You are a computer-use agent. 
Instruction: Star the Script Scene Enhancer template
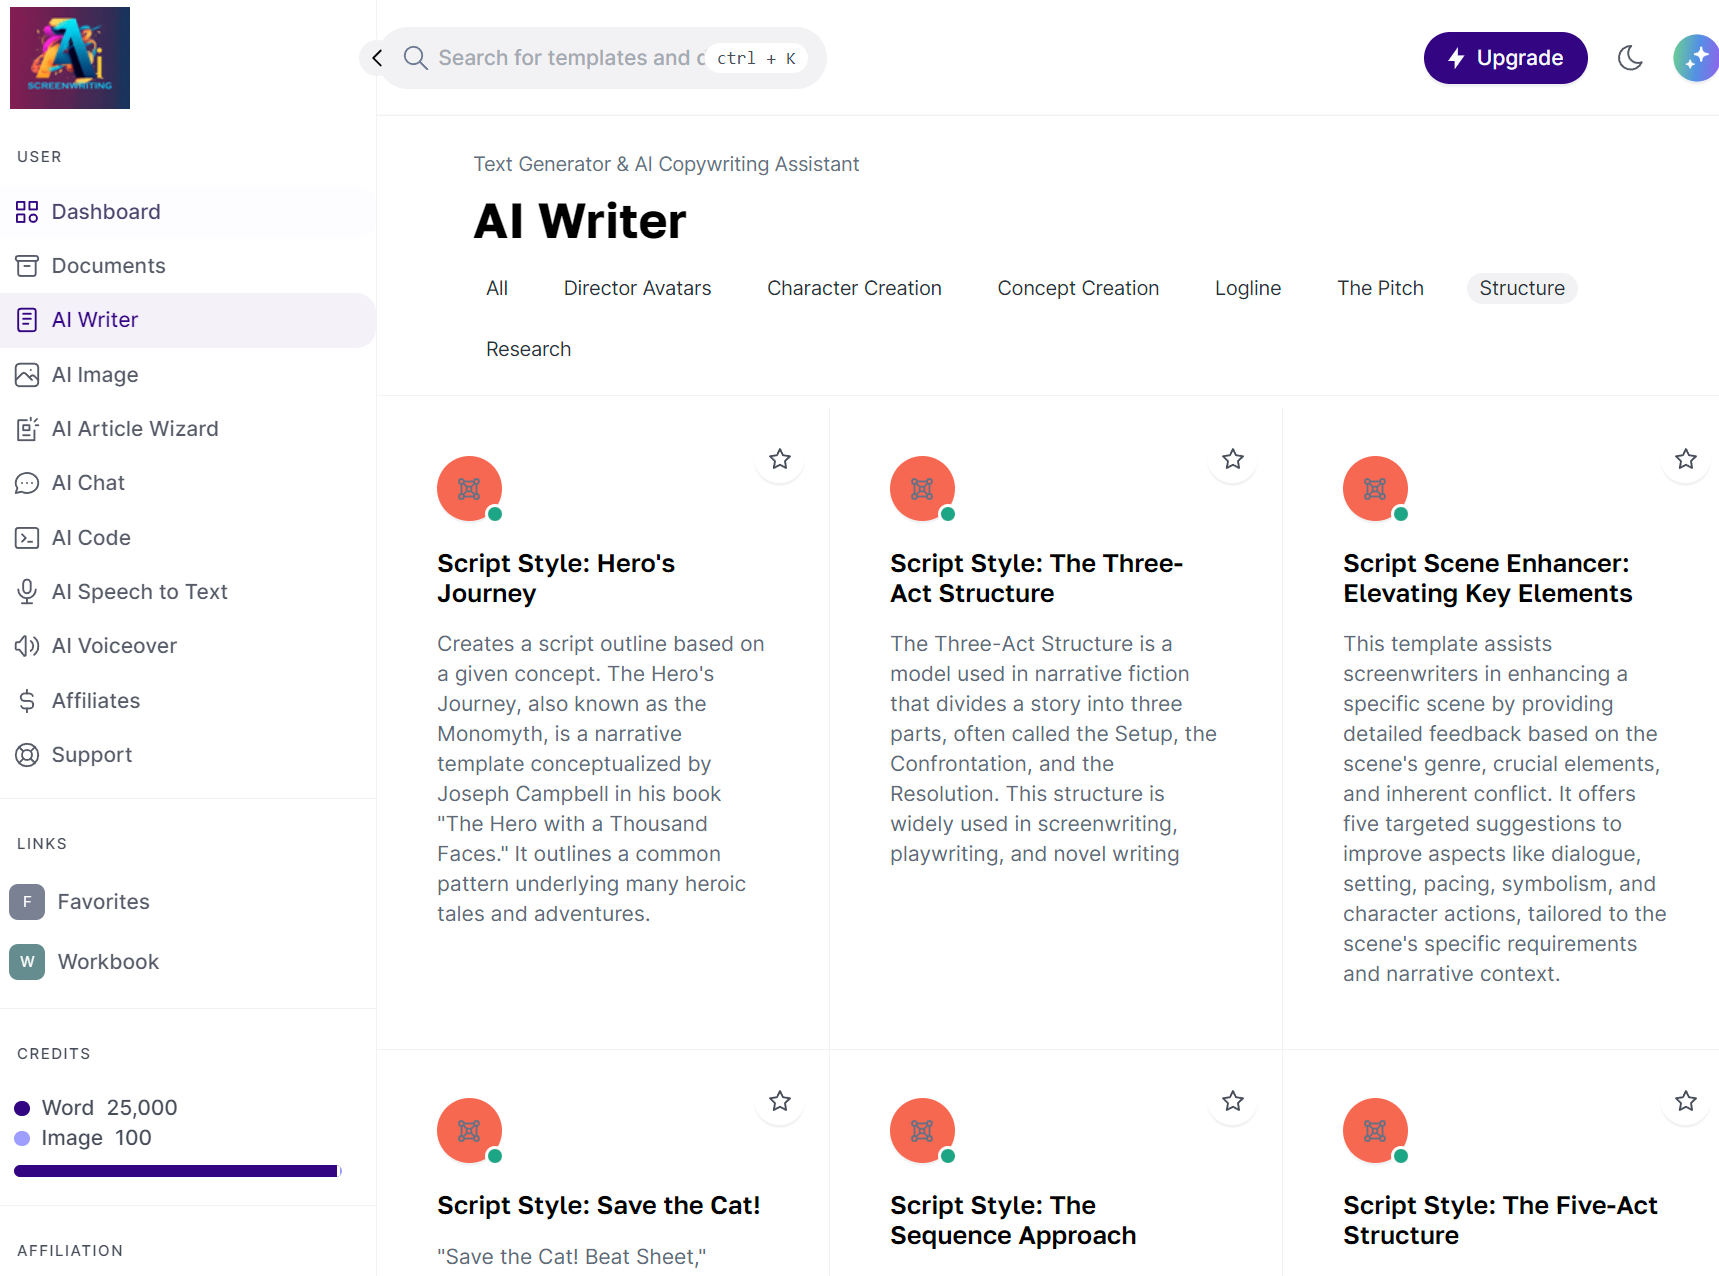tap(1685, 460)
